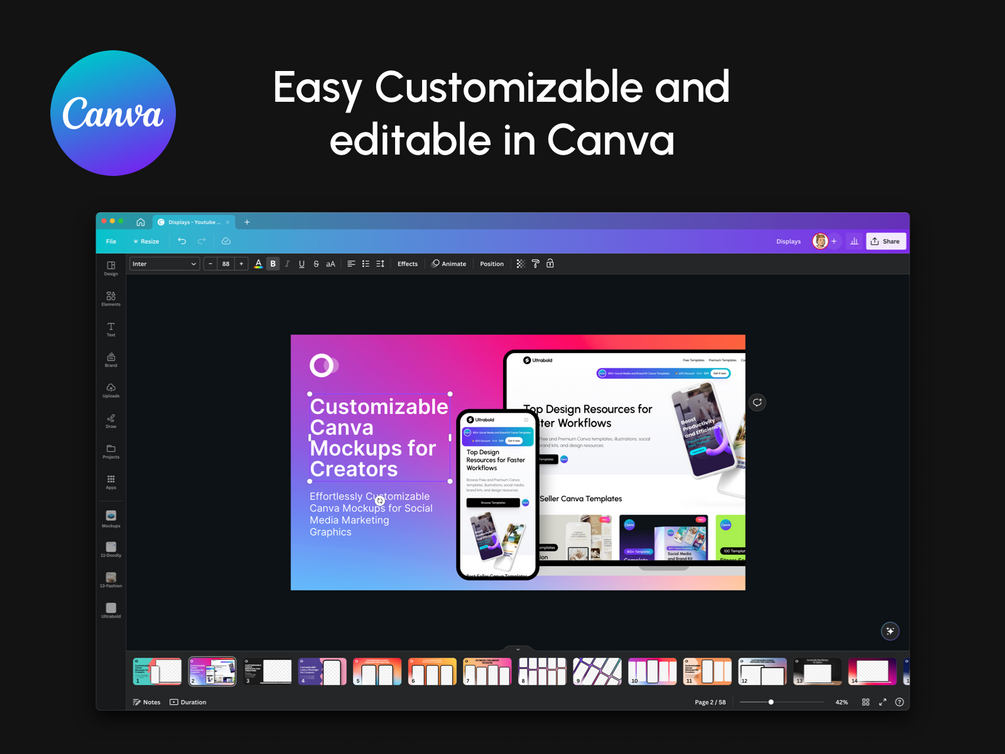Click the Share button
The image size is (1005, 754).
point(886,241)
